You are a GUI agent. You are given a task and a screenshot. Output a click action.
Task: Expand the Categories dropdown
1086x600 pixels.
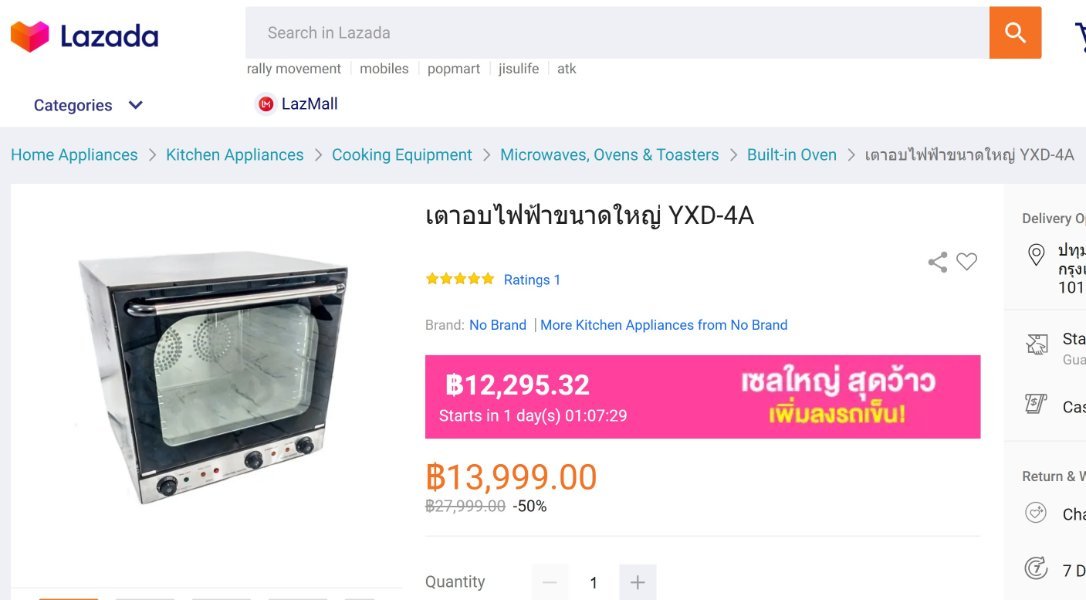(x=88, y=105)
